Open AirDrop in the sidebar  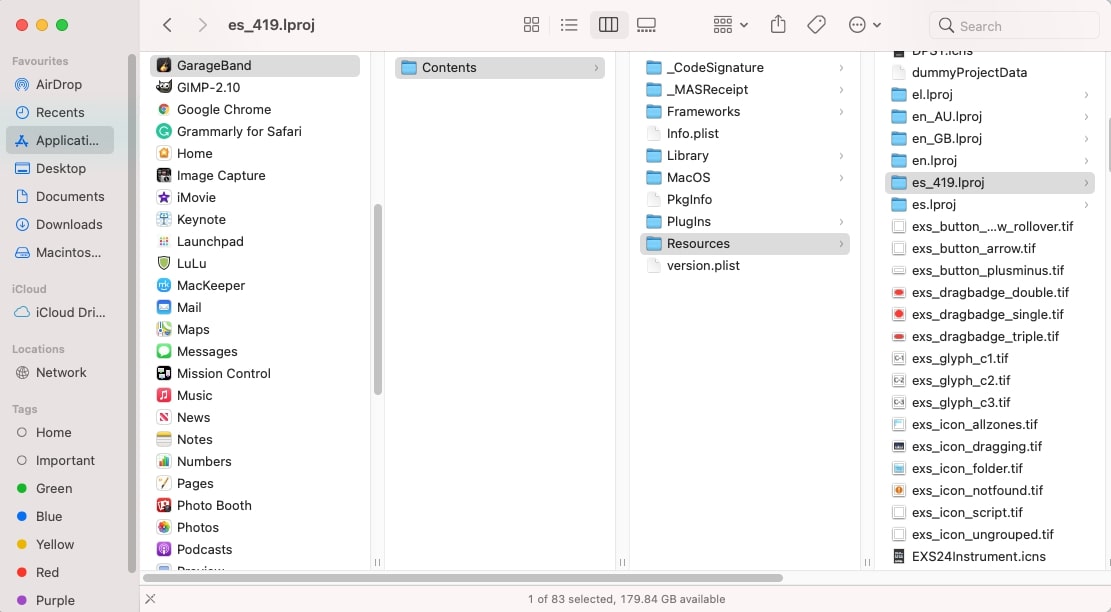click(x=60, y=84)
